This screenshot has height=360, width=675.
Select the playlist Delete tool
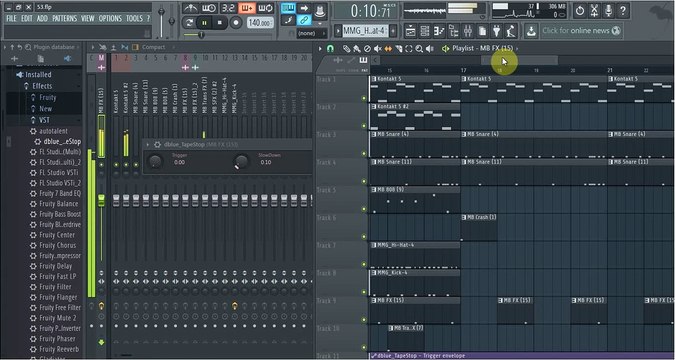pyautogui.click(x=367, y=49)
